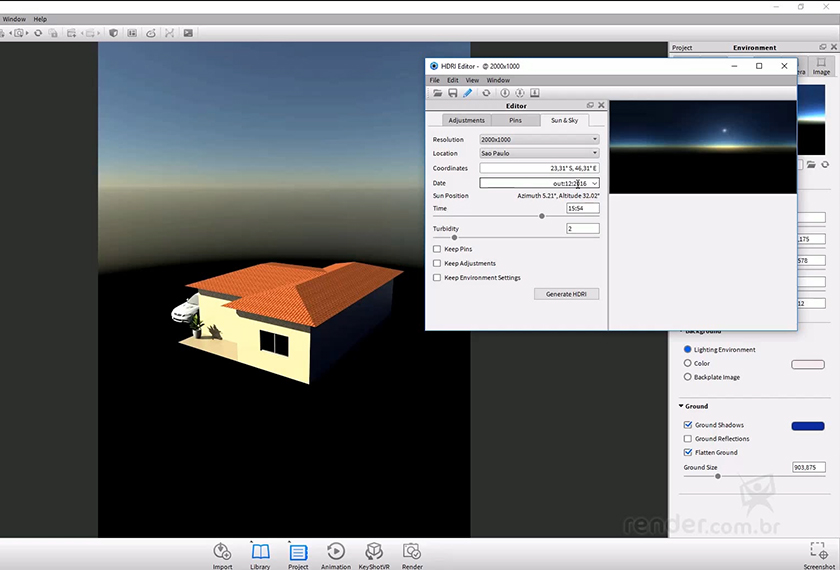Toggle the Ground Reflections checkbox
The height and width of the screenshot is (570, 840).
pos(688,439)
